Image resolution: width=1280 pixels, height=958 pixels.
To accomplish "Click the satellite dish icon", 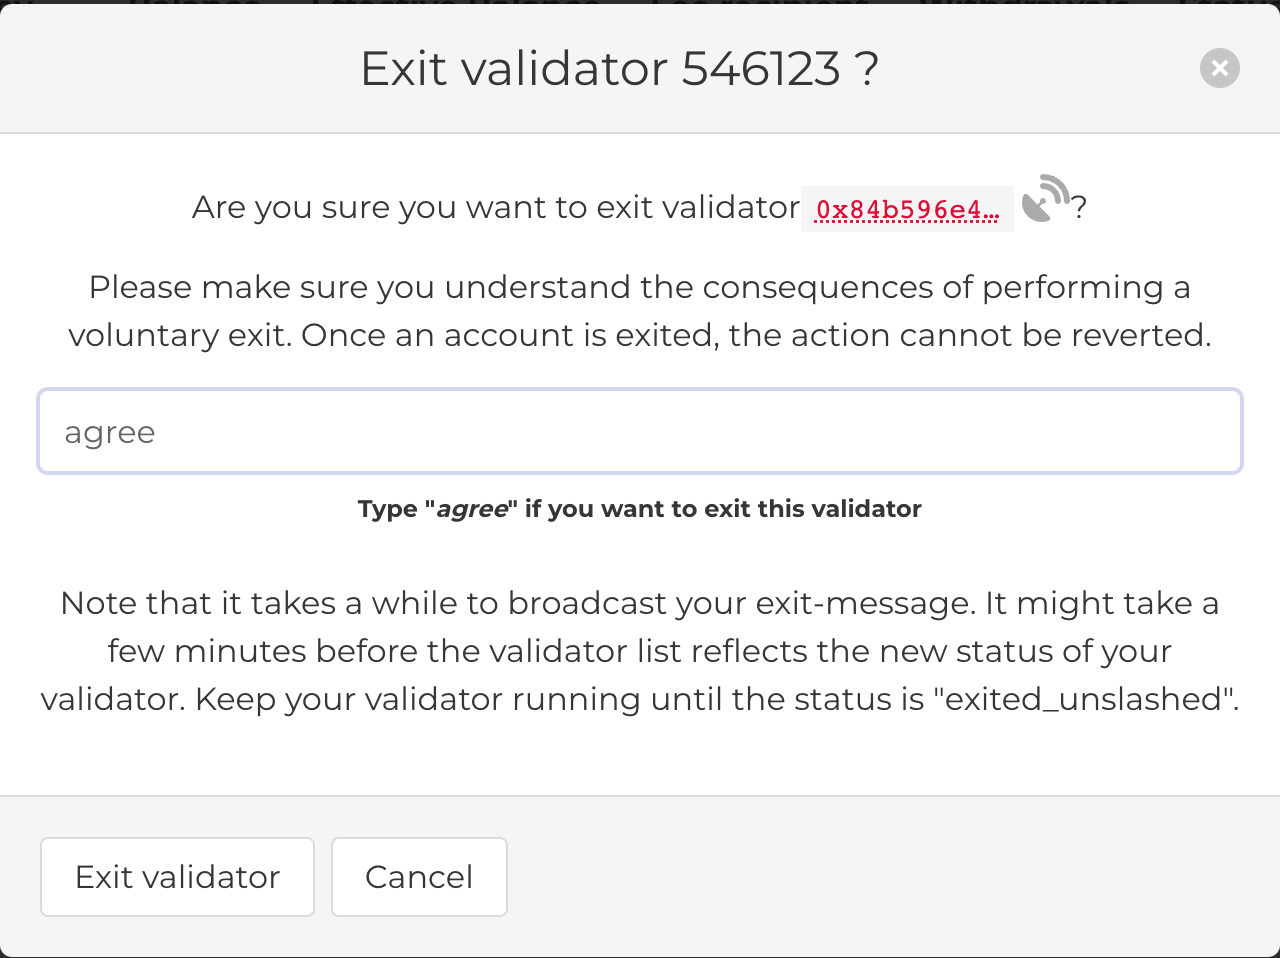I will 1045,199.
